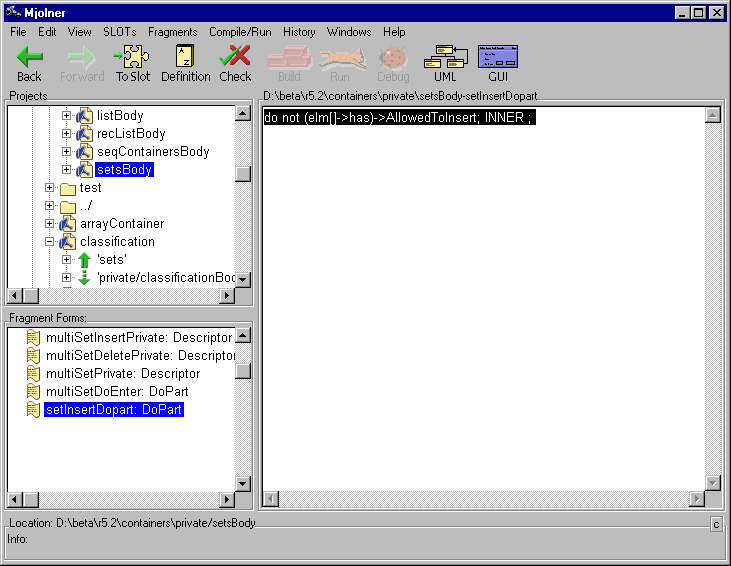The height and width of the screenshot is (566, 731).
Task: Click in the code editor text line
Action: point(398,118)
